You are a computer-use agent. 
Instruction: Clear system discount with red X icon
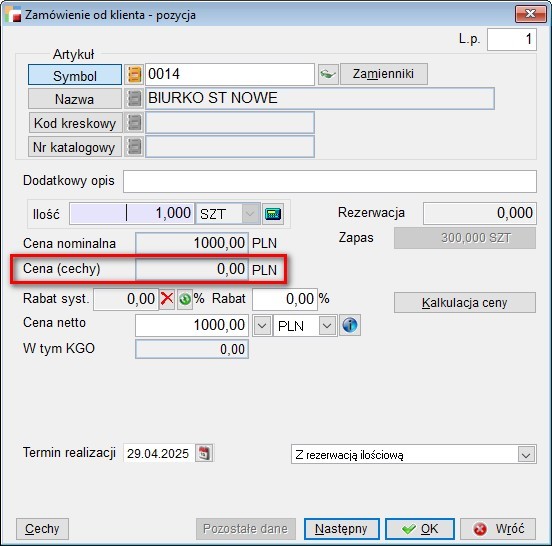(x=167, y=299)
